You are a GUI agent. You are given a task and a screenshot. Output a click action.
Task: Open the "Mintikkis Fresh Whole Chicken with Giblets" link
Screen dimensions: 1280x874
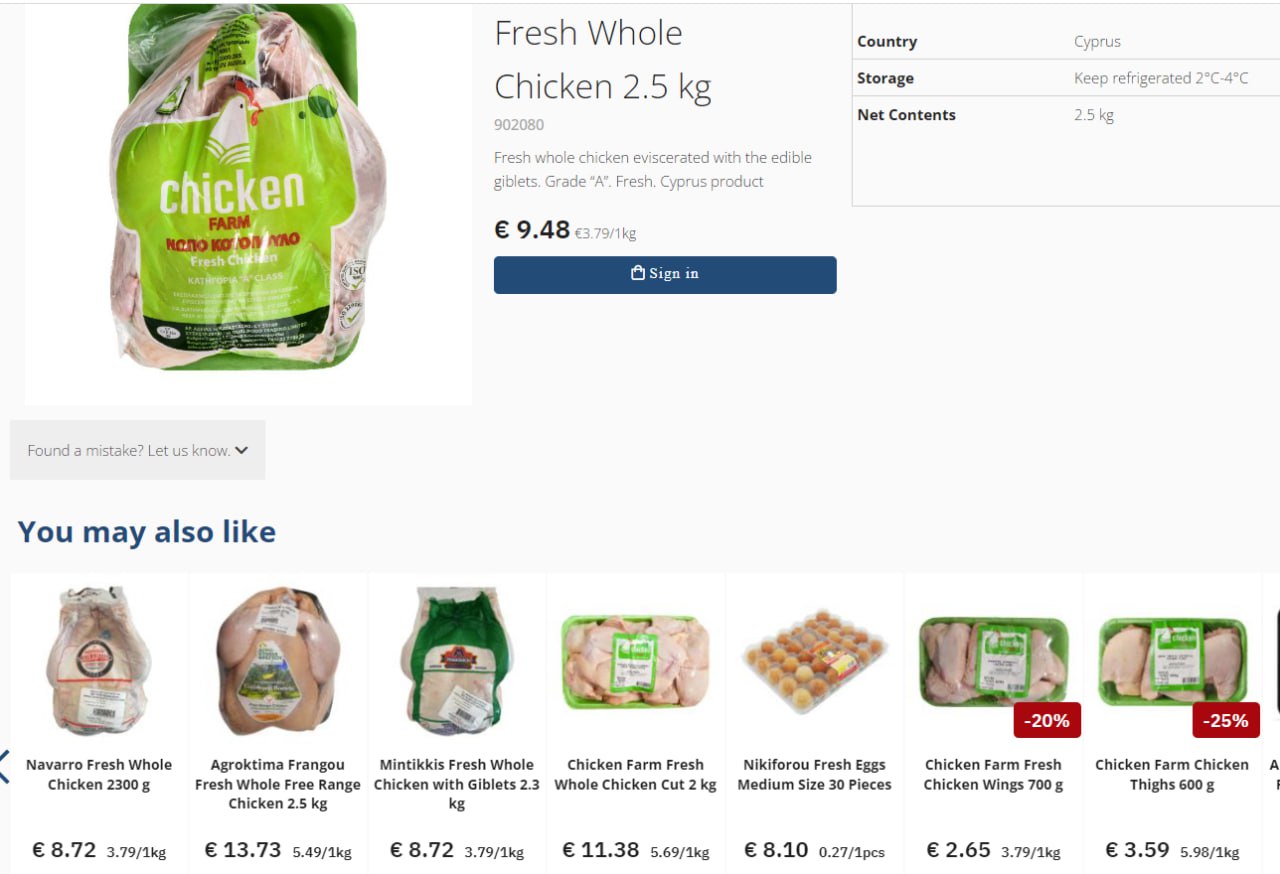pyautogui.click(x=457, y=784)
